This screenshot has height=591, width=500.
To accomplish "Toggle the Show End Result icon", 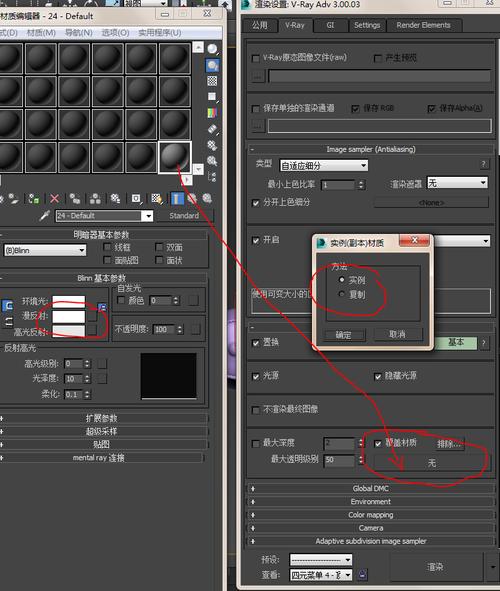I will (x=177, y=199).
